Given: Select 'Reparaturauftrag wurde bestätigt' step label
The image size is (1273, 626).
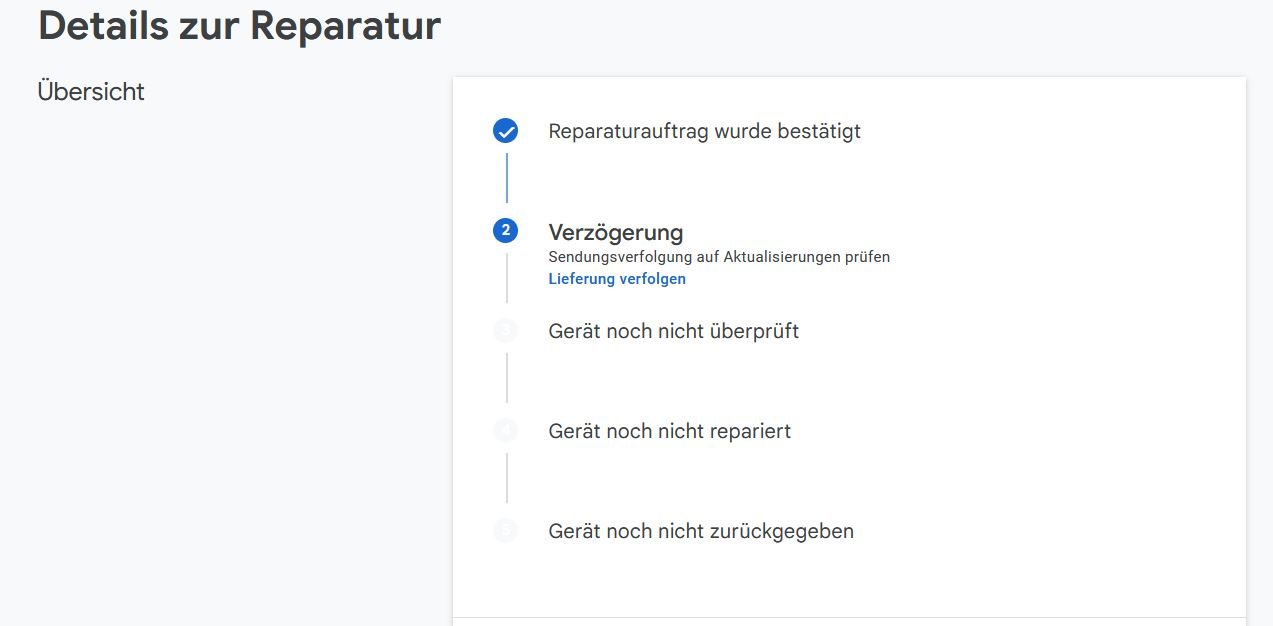Looking at the screenshot, I should pyautogui.click(x=704, y=131).
